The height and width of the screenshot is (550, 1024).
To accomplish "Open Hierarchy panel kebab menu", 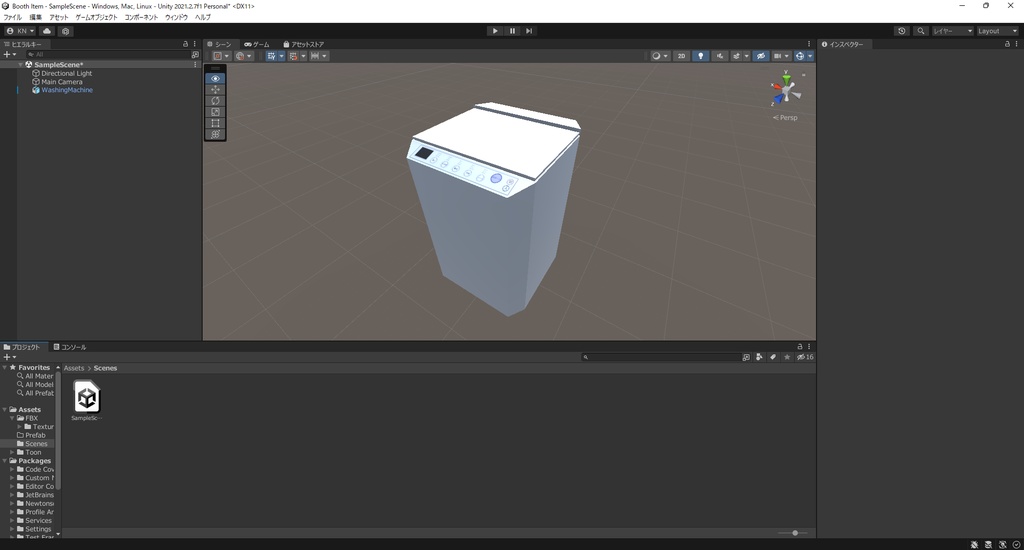I will 195,44.
